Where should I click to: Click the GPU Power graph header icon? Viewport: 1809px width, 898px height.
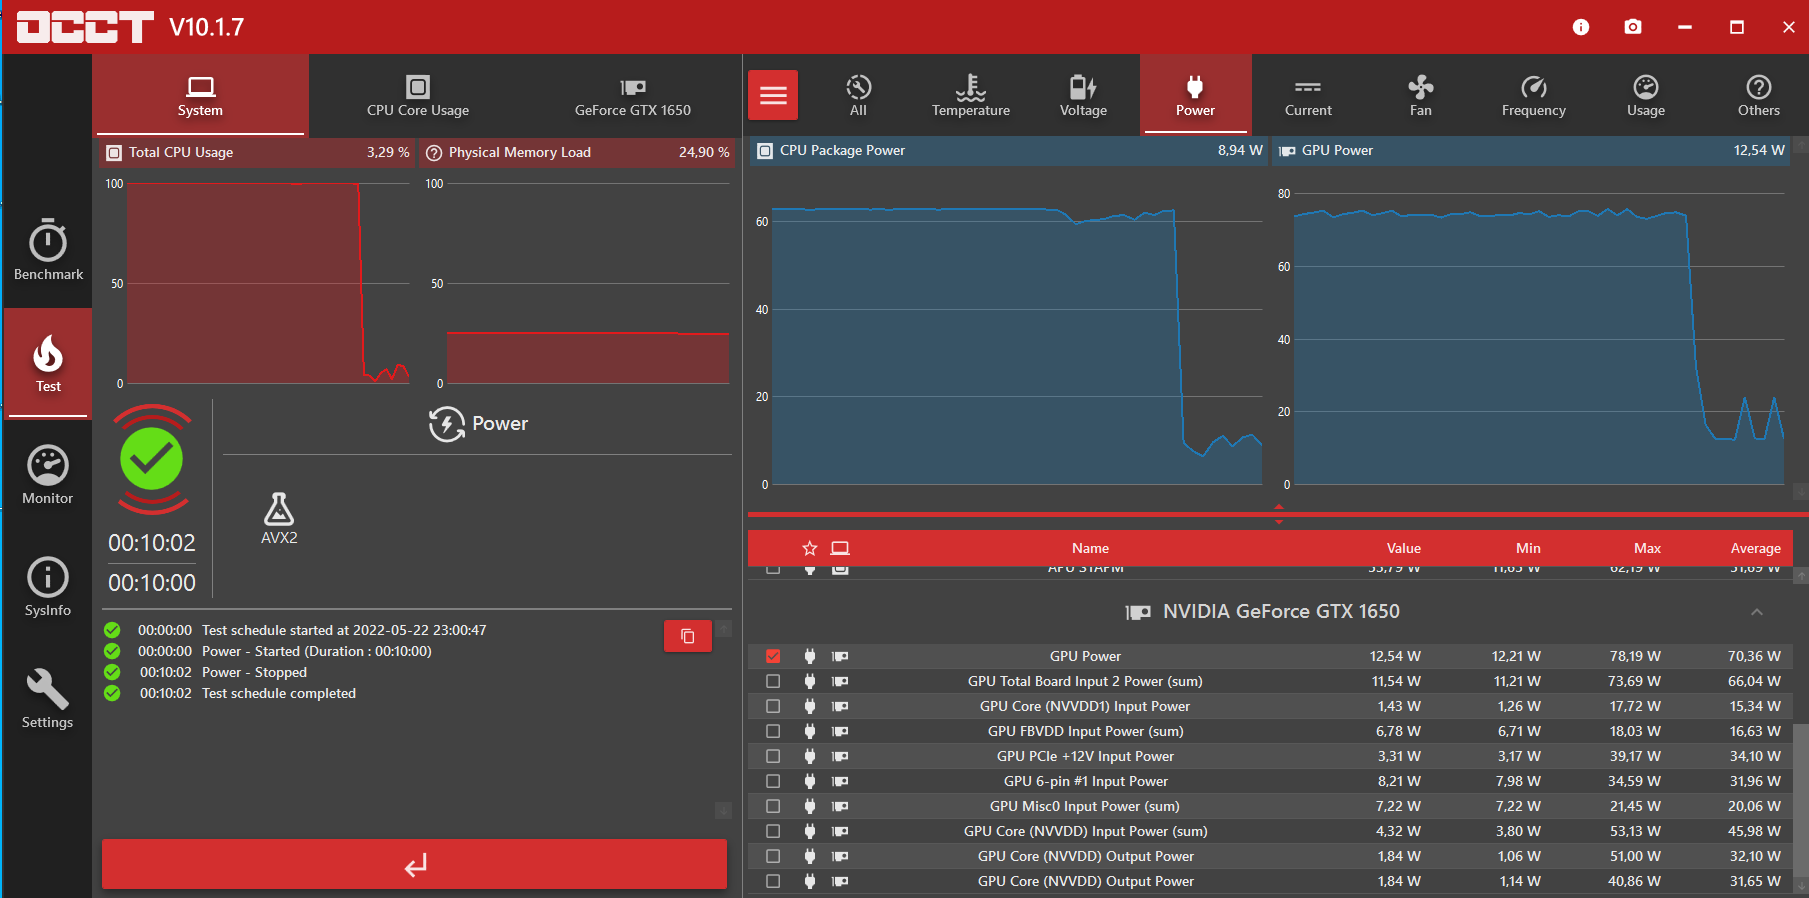[1288, 151]
